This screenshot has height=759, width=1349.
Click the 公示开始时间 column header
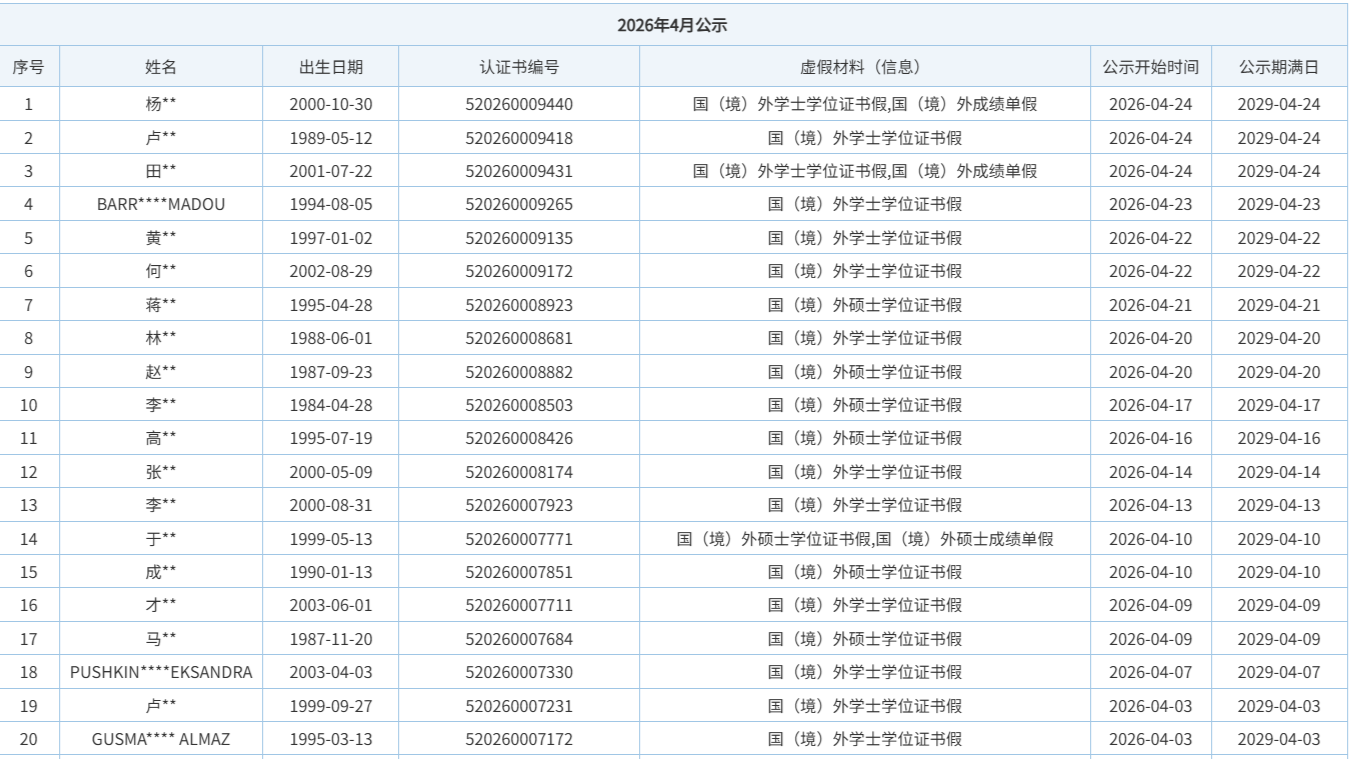click(x=1150, y=68)
